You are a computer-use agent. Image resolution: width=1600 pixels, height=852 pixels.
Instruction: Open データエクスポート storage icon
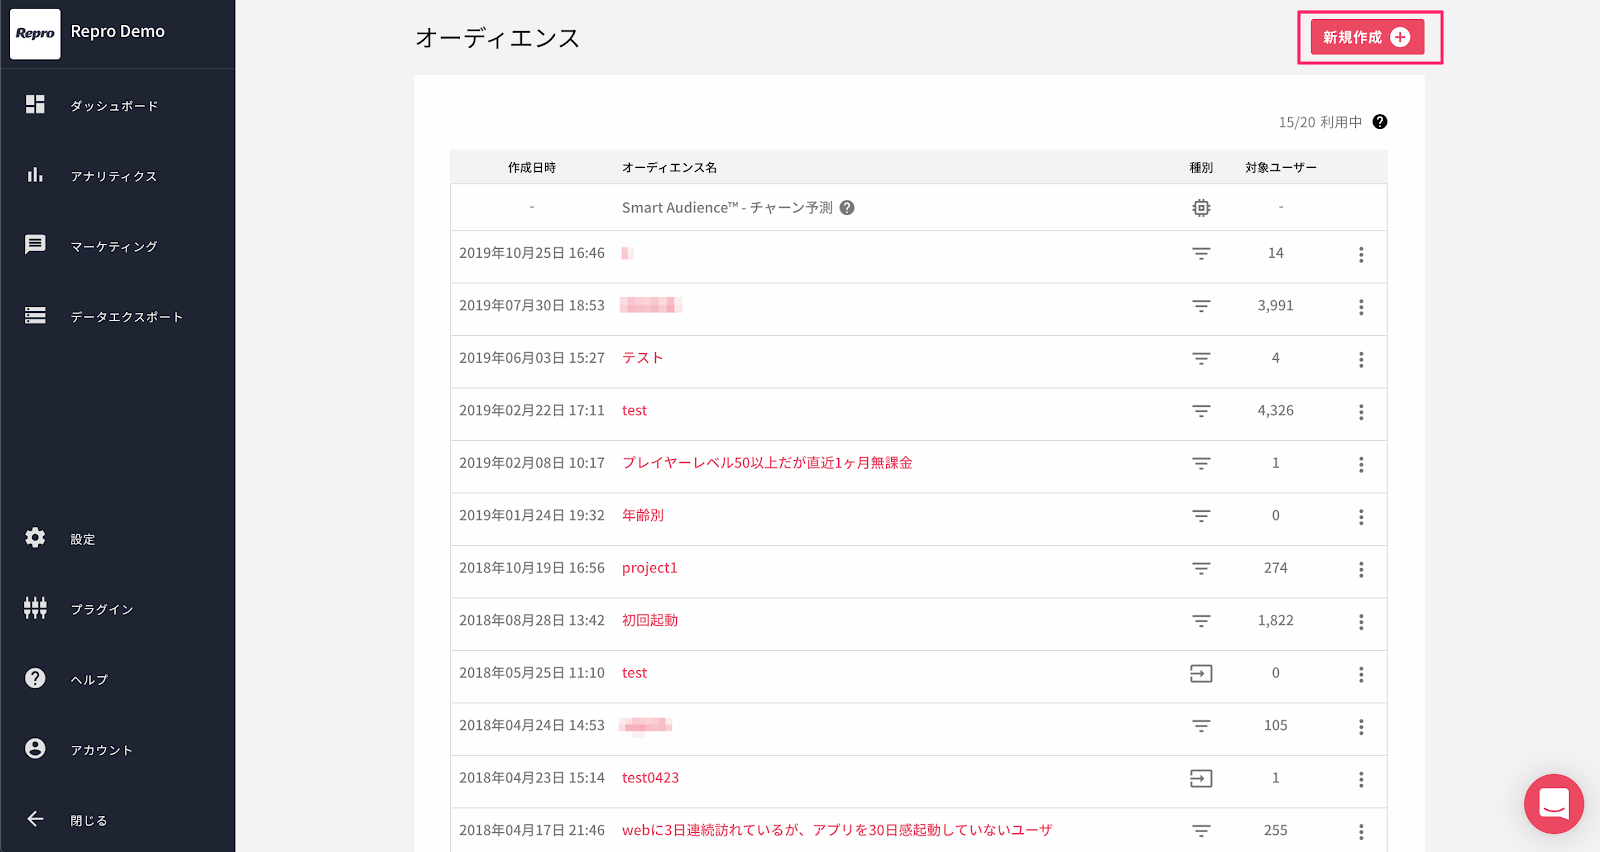[x=35, y=316]
